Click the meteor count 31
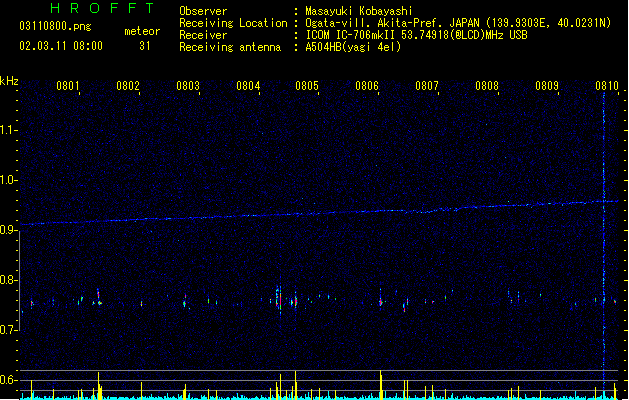Image resolution: width=629 pixels, height=400 pixels. (145, 46)
